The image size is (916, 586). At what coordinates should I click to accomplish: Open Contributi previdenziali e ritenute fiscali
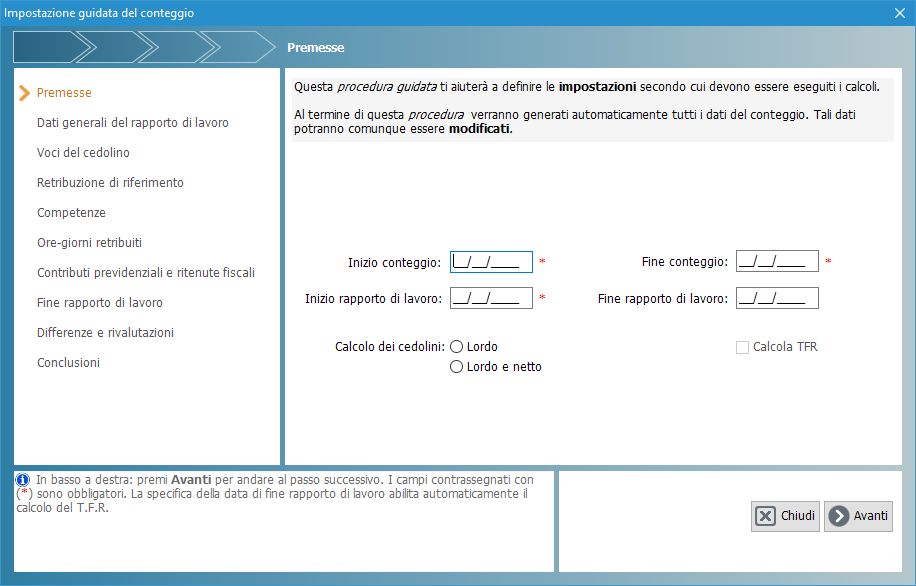pyautogui.click(x=146, y=272)
